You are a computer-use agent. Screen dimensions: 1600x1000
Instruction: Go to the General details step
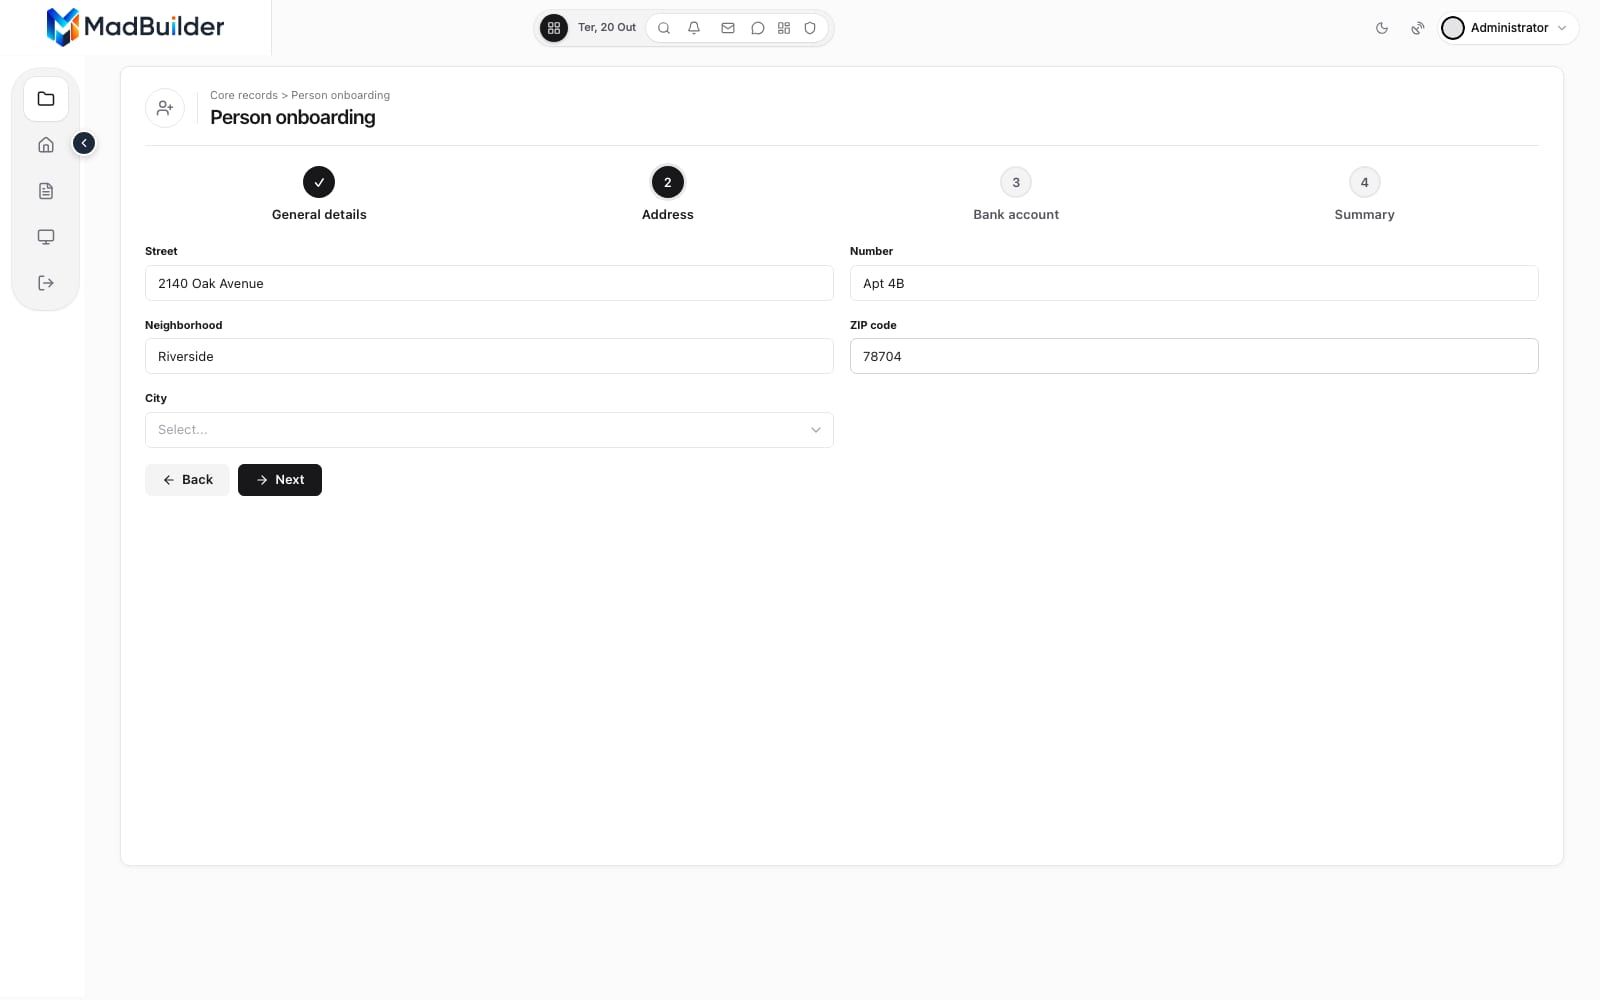pos(319,195)
